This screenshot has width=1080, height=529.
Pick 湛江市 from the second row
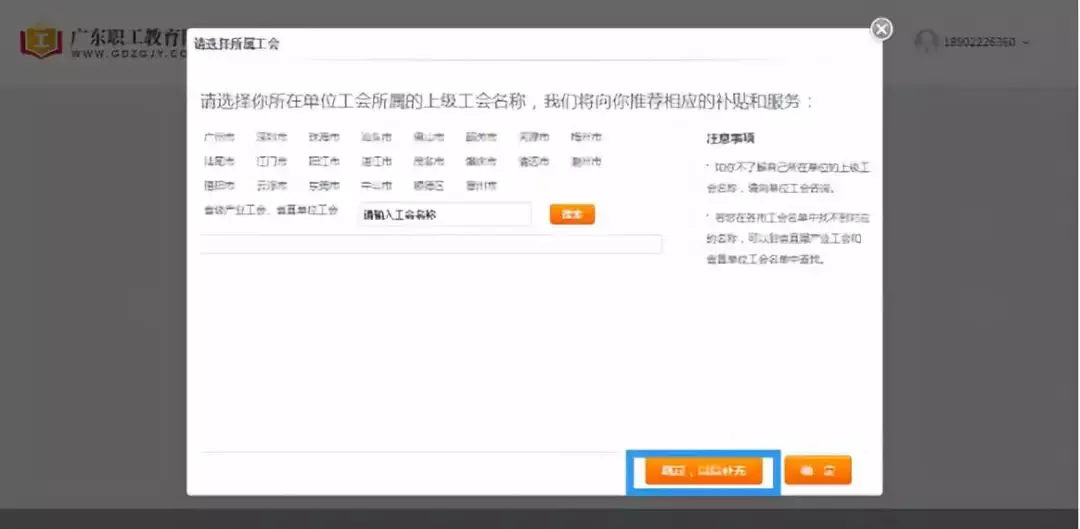(376, 161)
